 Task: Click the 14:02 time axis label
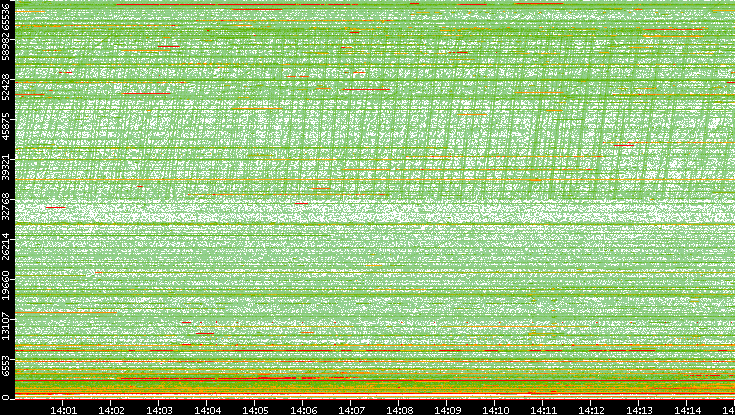[111, 410]
